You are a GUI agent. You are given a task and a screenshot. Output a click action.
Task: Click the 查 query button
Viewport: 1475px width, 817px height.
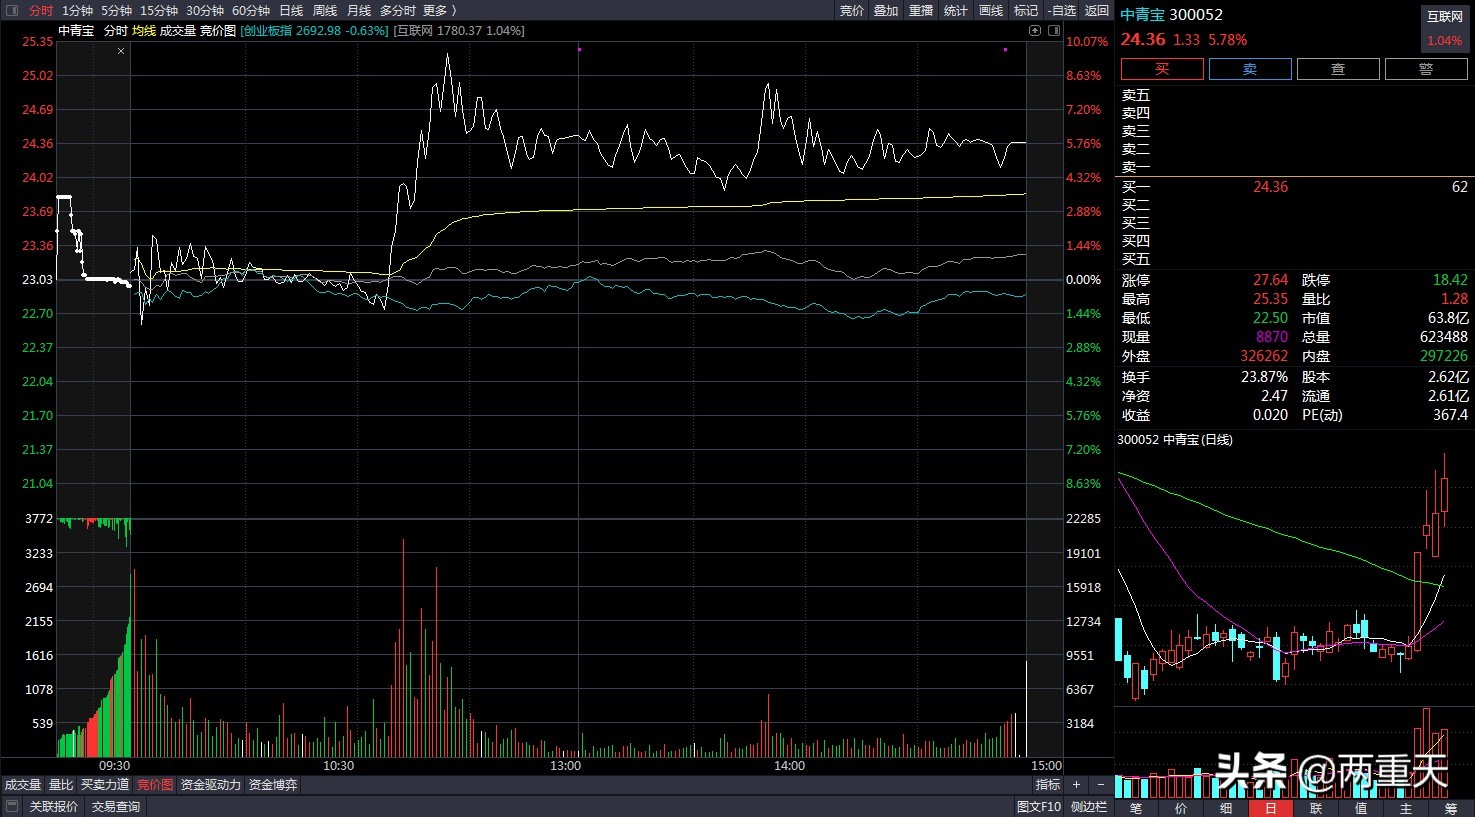pos(1338,69)
